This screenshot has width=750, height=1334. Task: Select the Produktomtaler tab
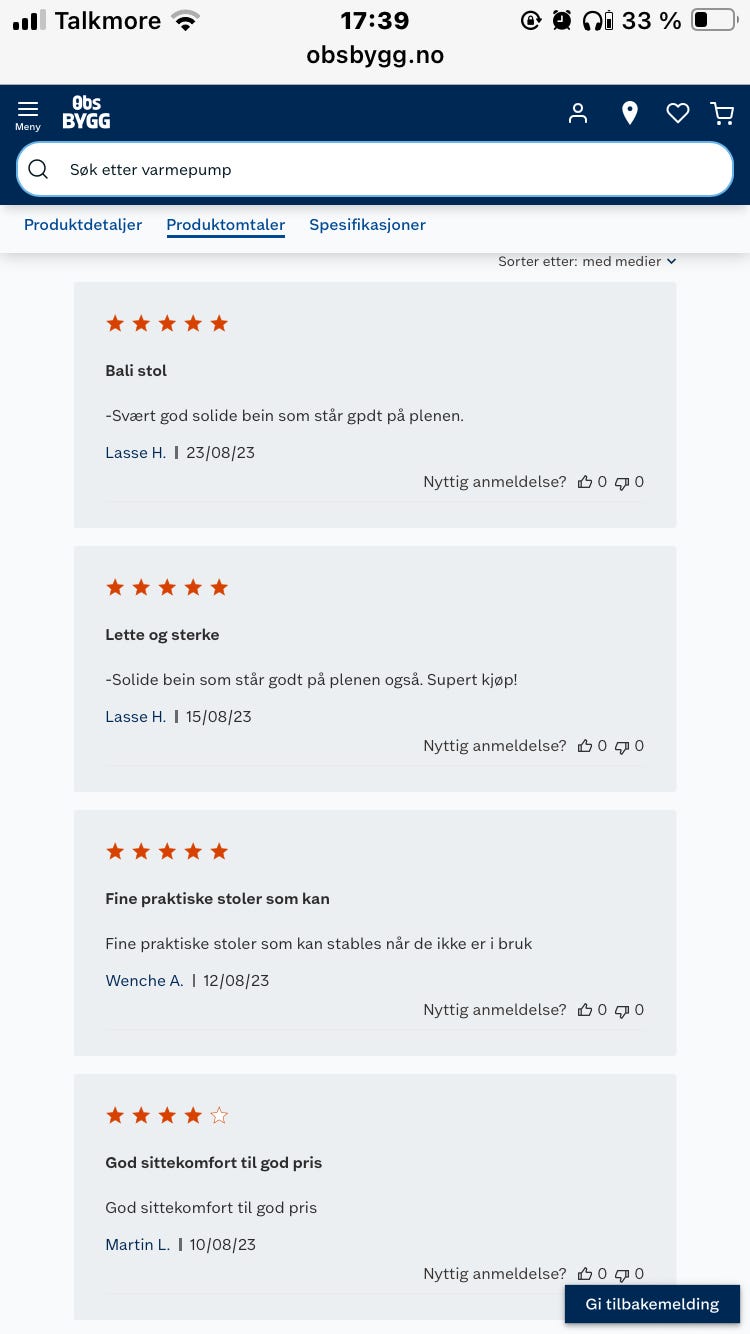coord(226,225)
